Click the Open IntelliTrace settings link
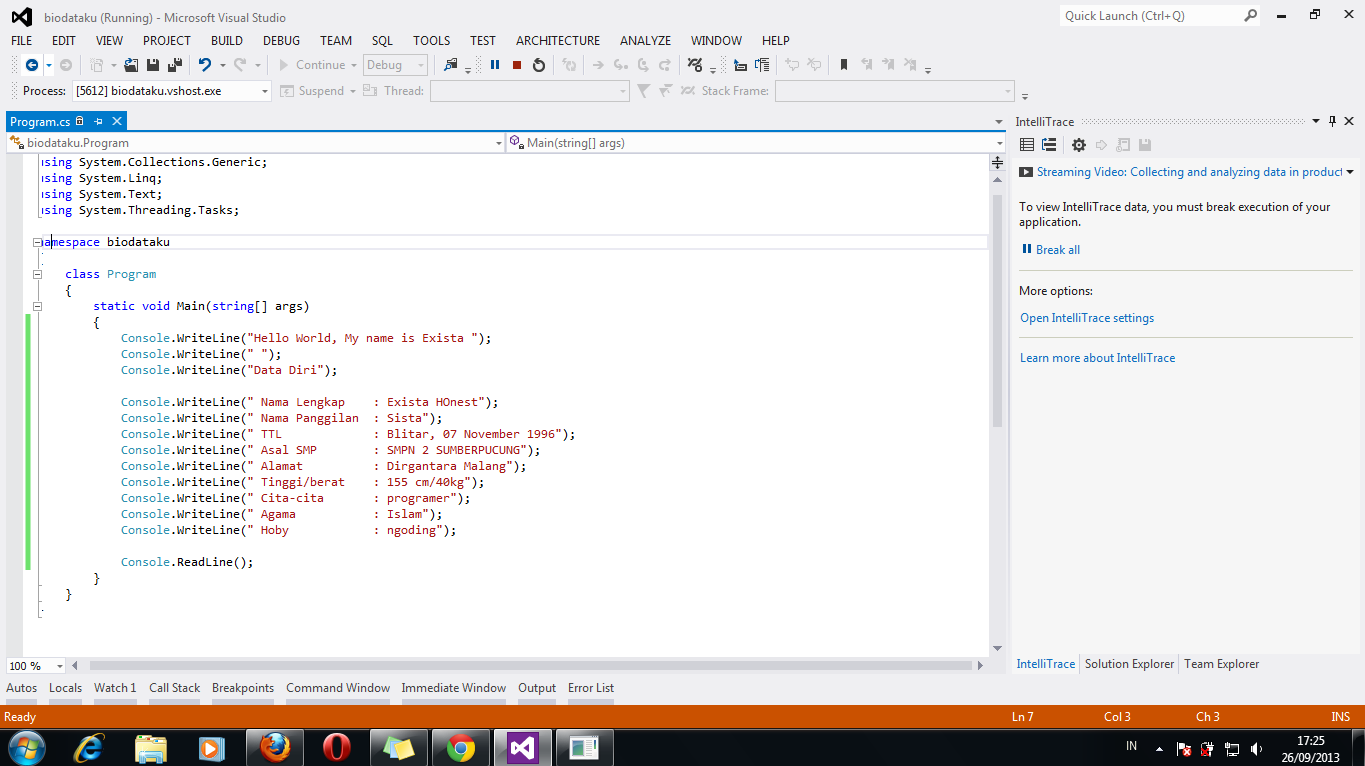The width and height of the screenshot is (1365, 766). pyautogui.click(x=1086, y=318)
